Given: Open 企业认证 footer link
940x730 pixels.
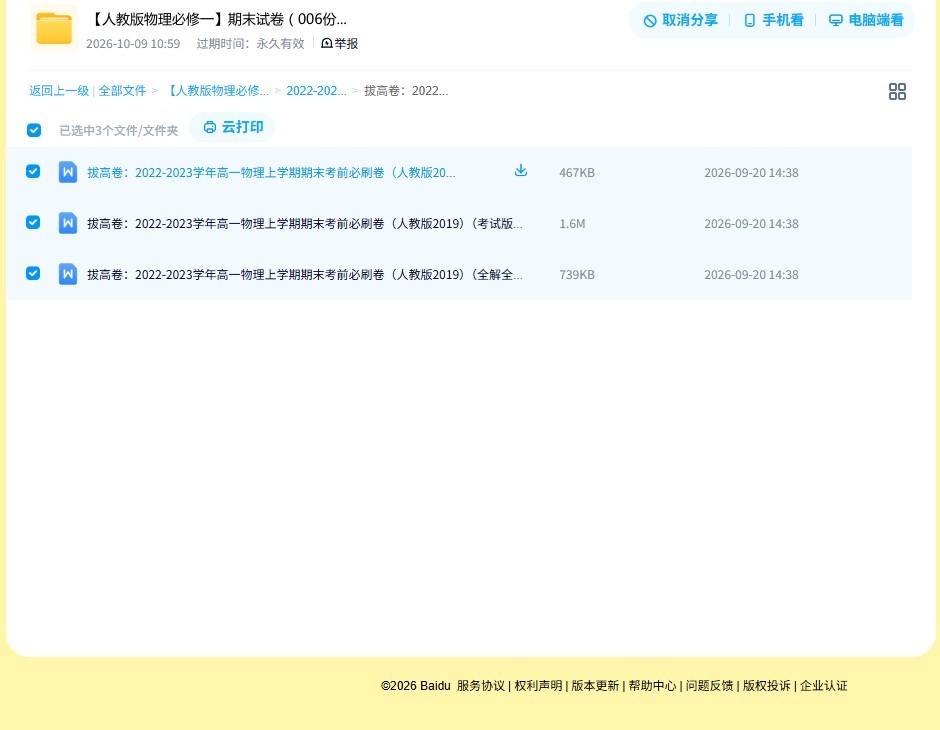Looking at the screenshot, I should pos(824,686).
